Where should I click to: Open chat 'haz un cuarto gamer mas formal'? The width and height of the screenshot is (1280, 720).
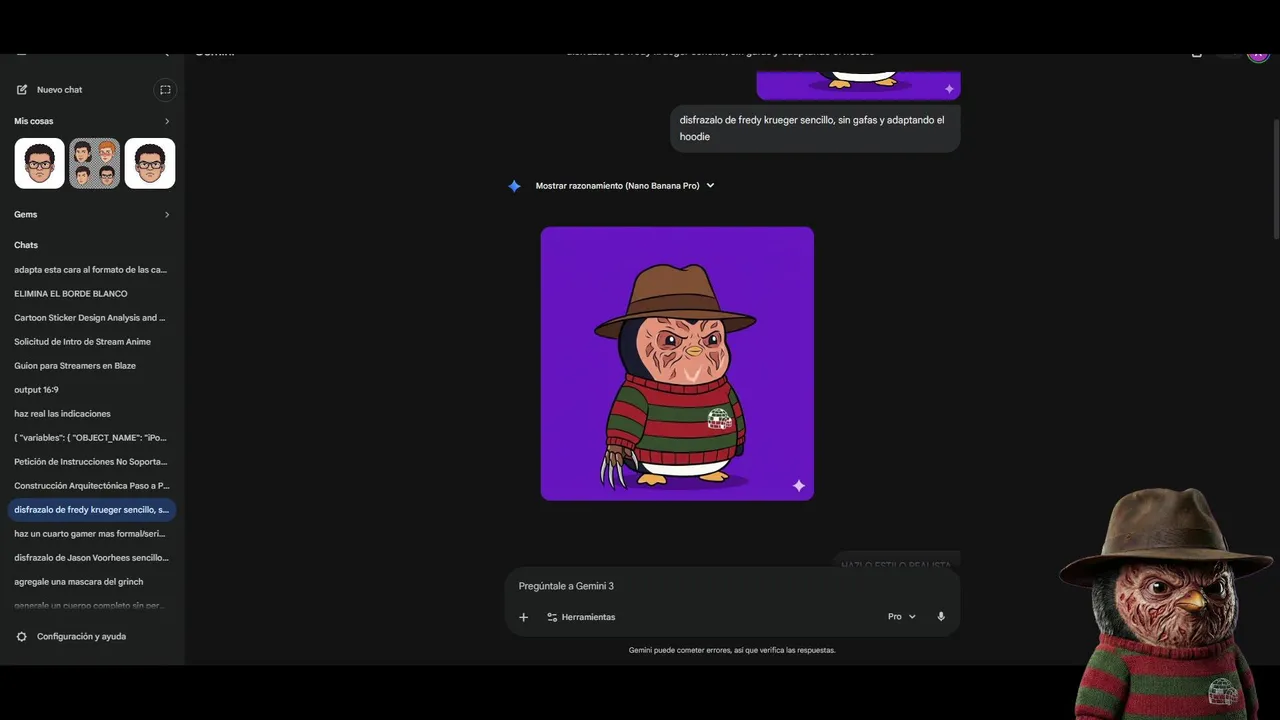[91, 534]
